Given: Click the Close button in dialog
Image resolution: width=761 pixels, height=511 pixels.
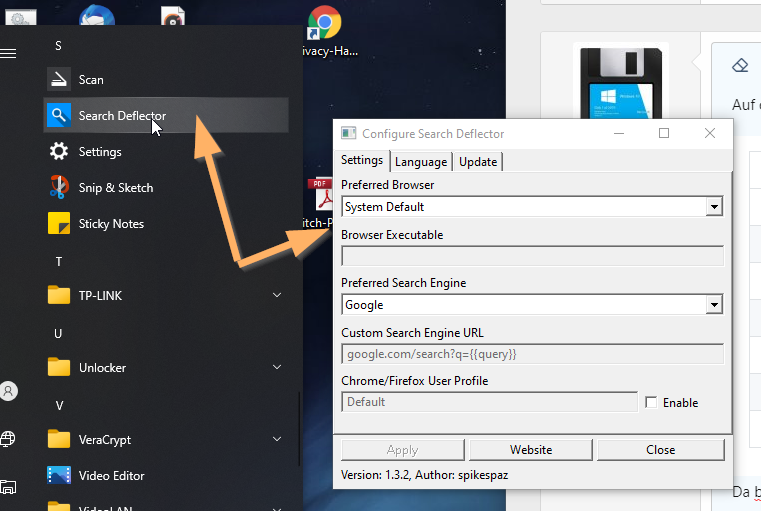Looking at the screenshot, I should click(661, 450).
